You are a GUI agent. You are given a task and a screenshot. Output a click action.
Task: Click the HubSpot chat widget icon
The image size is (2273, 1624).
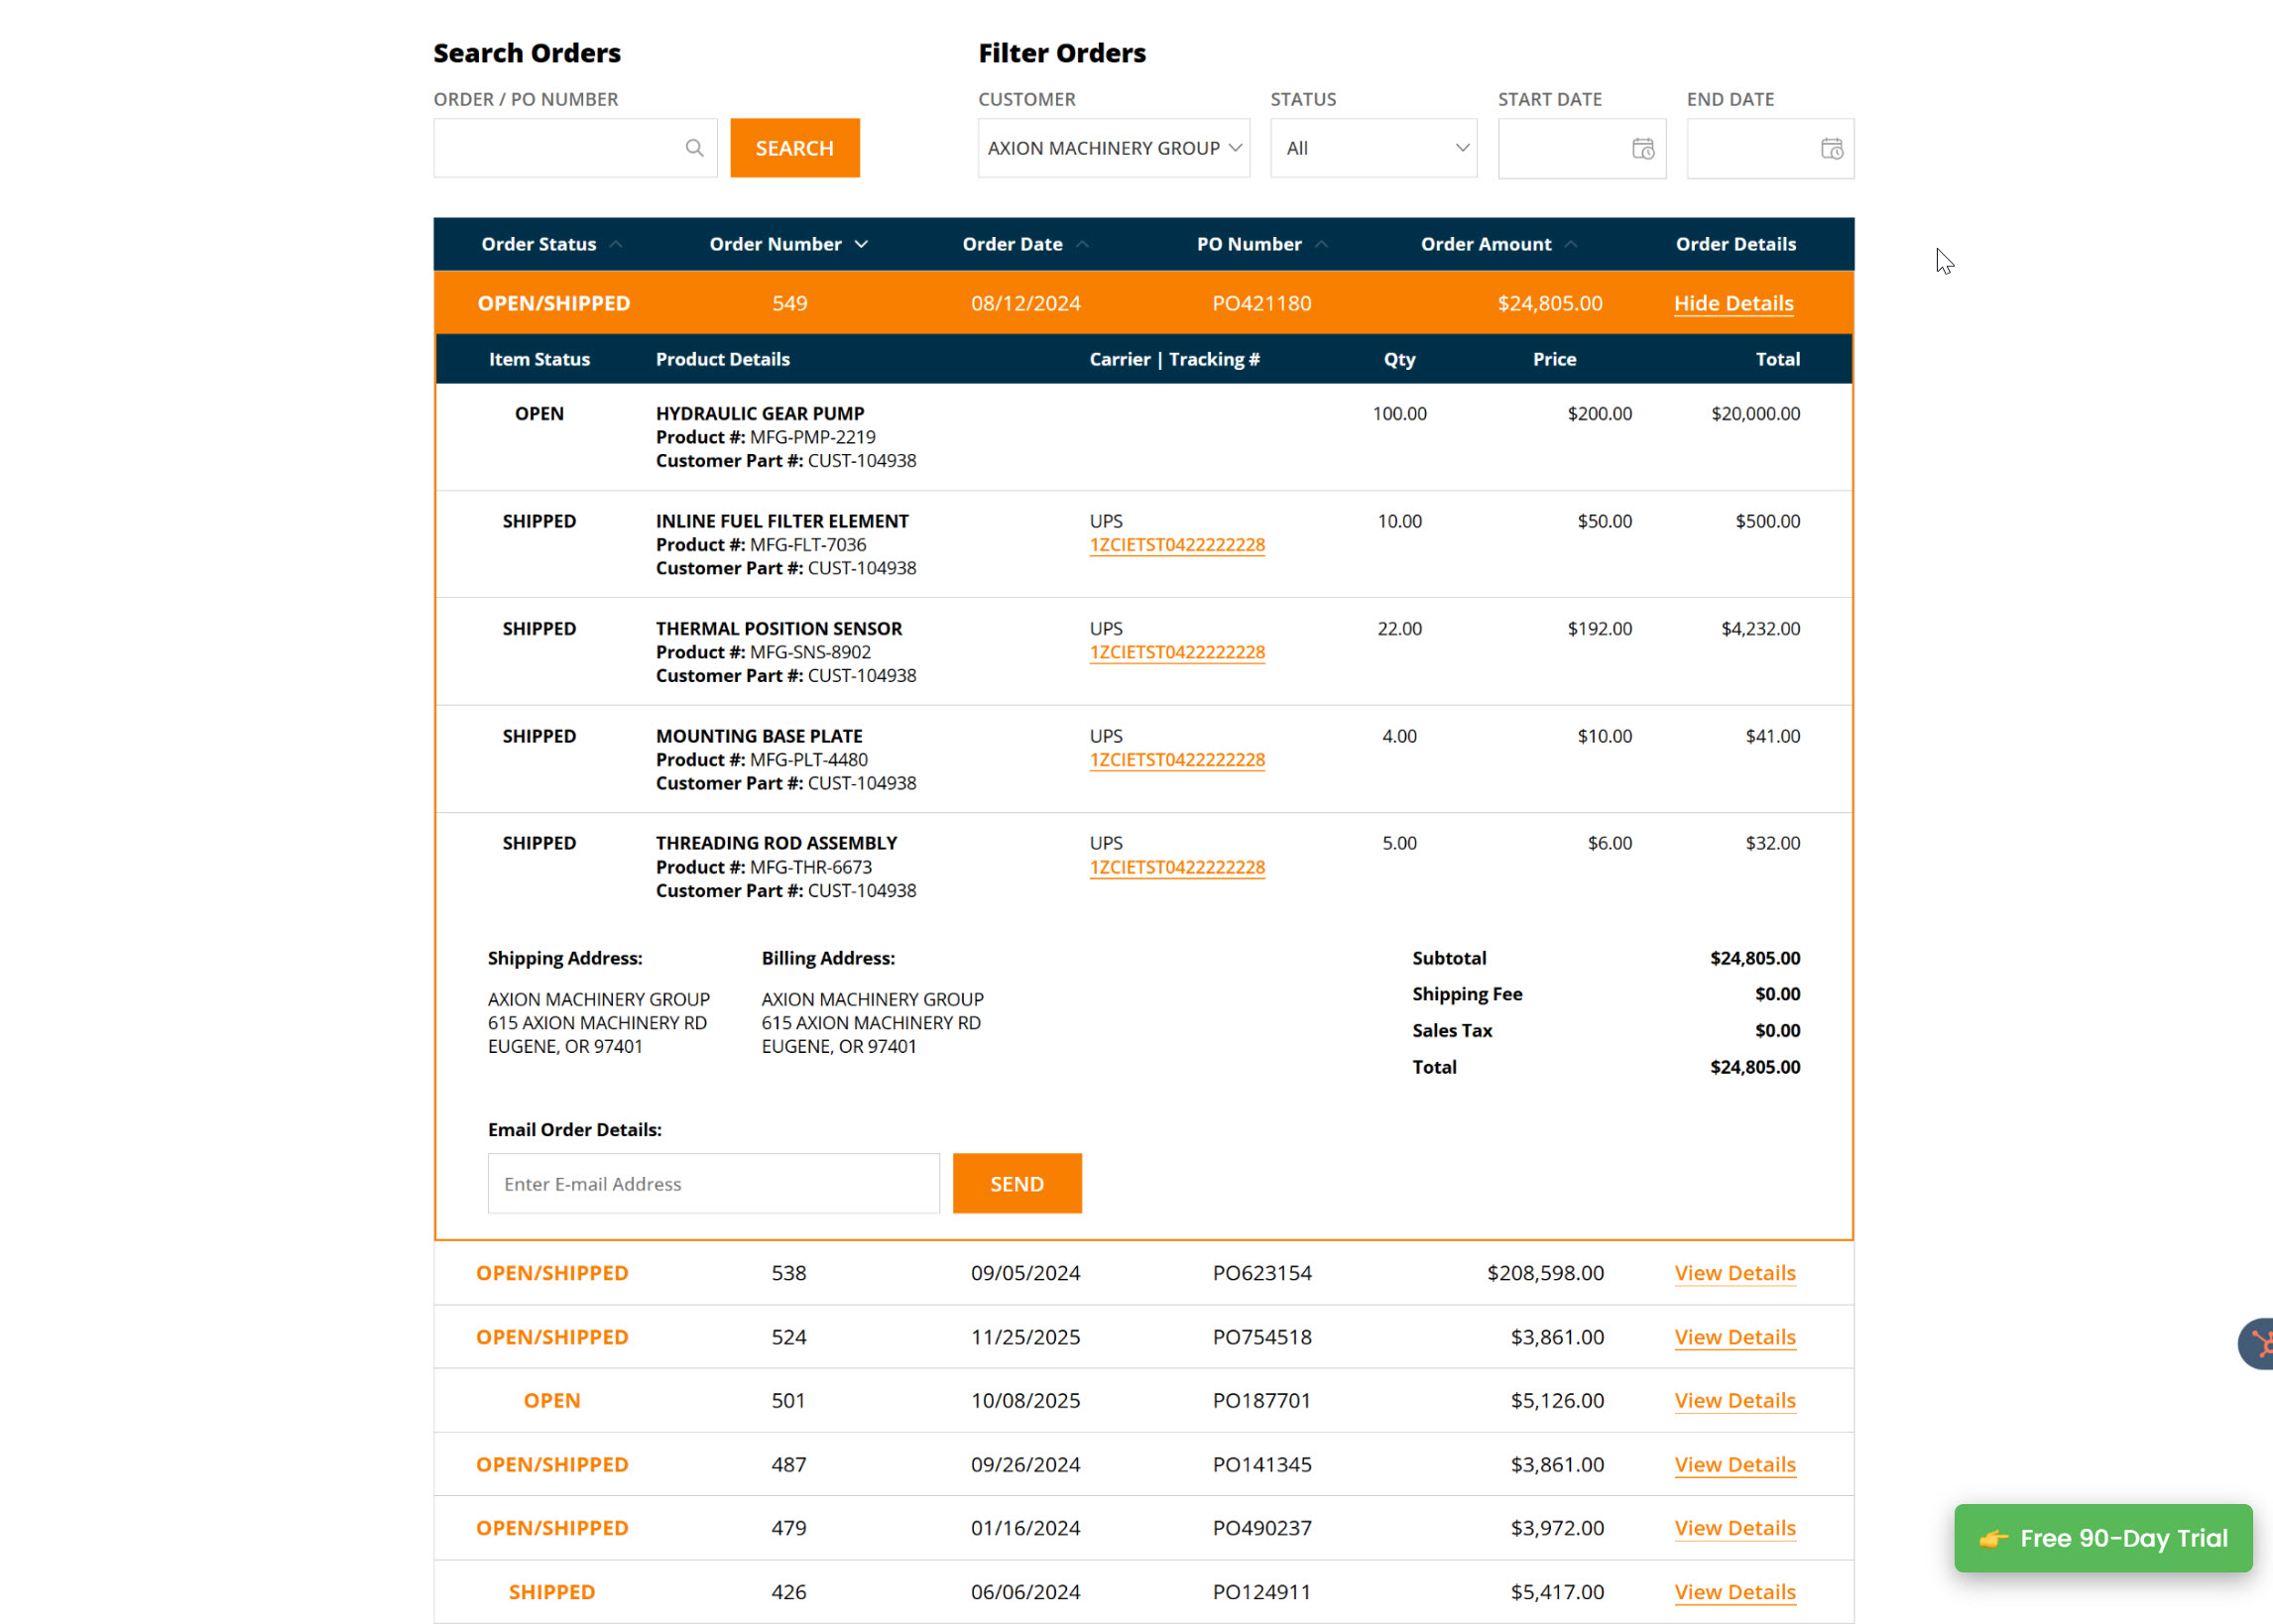coord(2258,1343)
